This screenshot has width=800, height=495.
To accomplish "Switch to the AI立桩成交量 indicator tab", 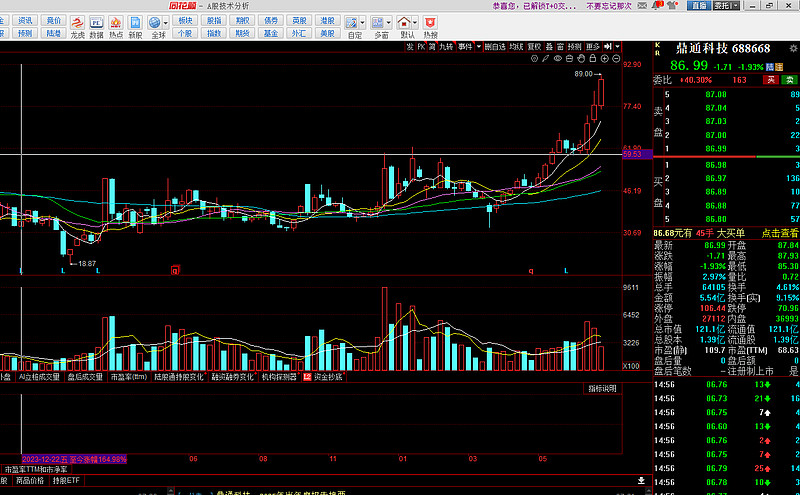I will [39, 377].
